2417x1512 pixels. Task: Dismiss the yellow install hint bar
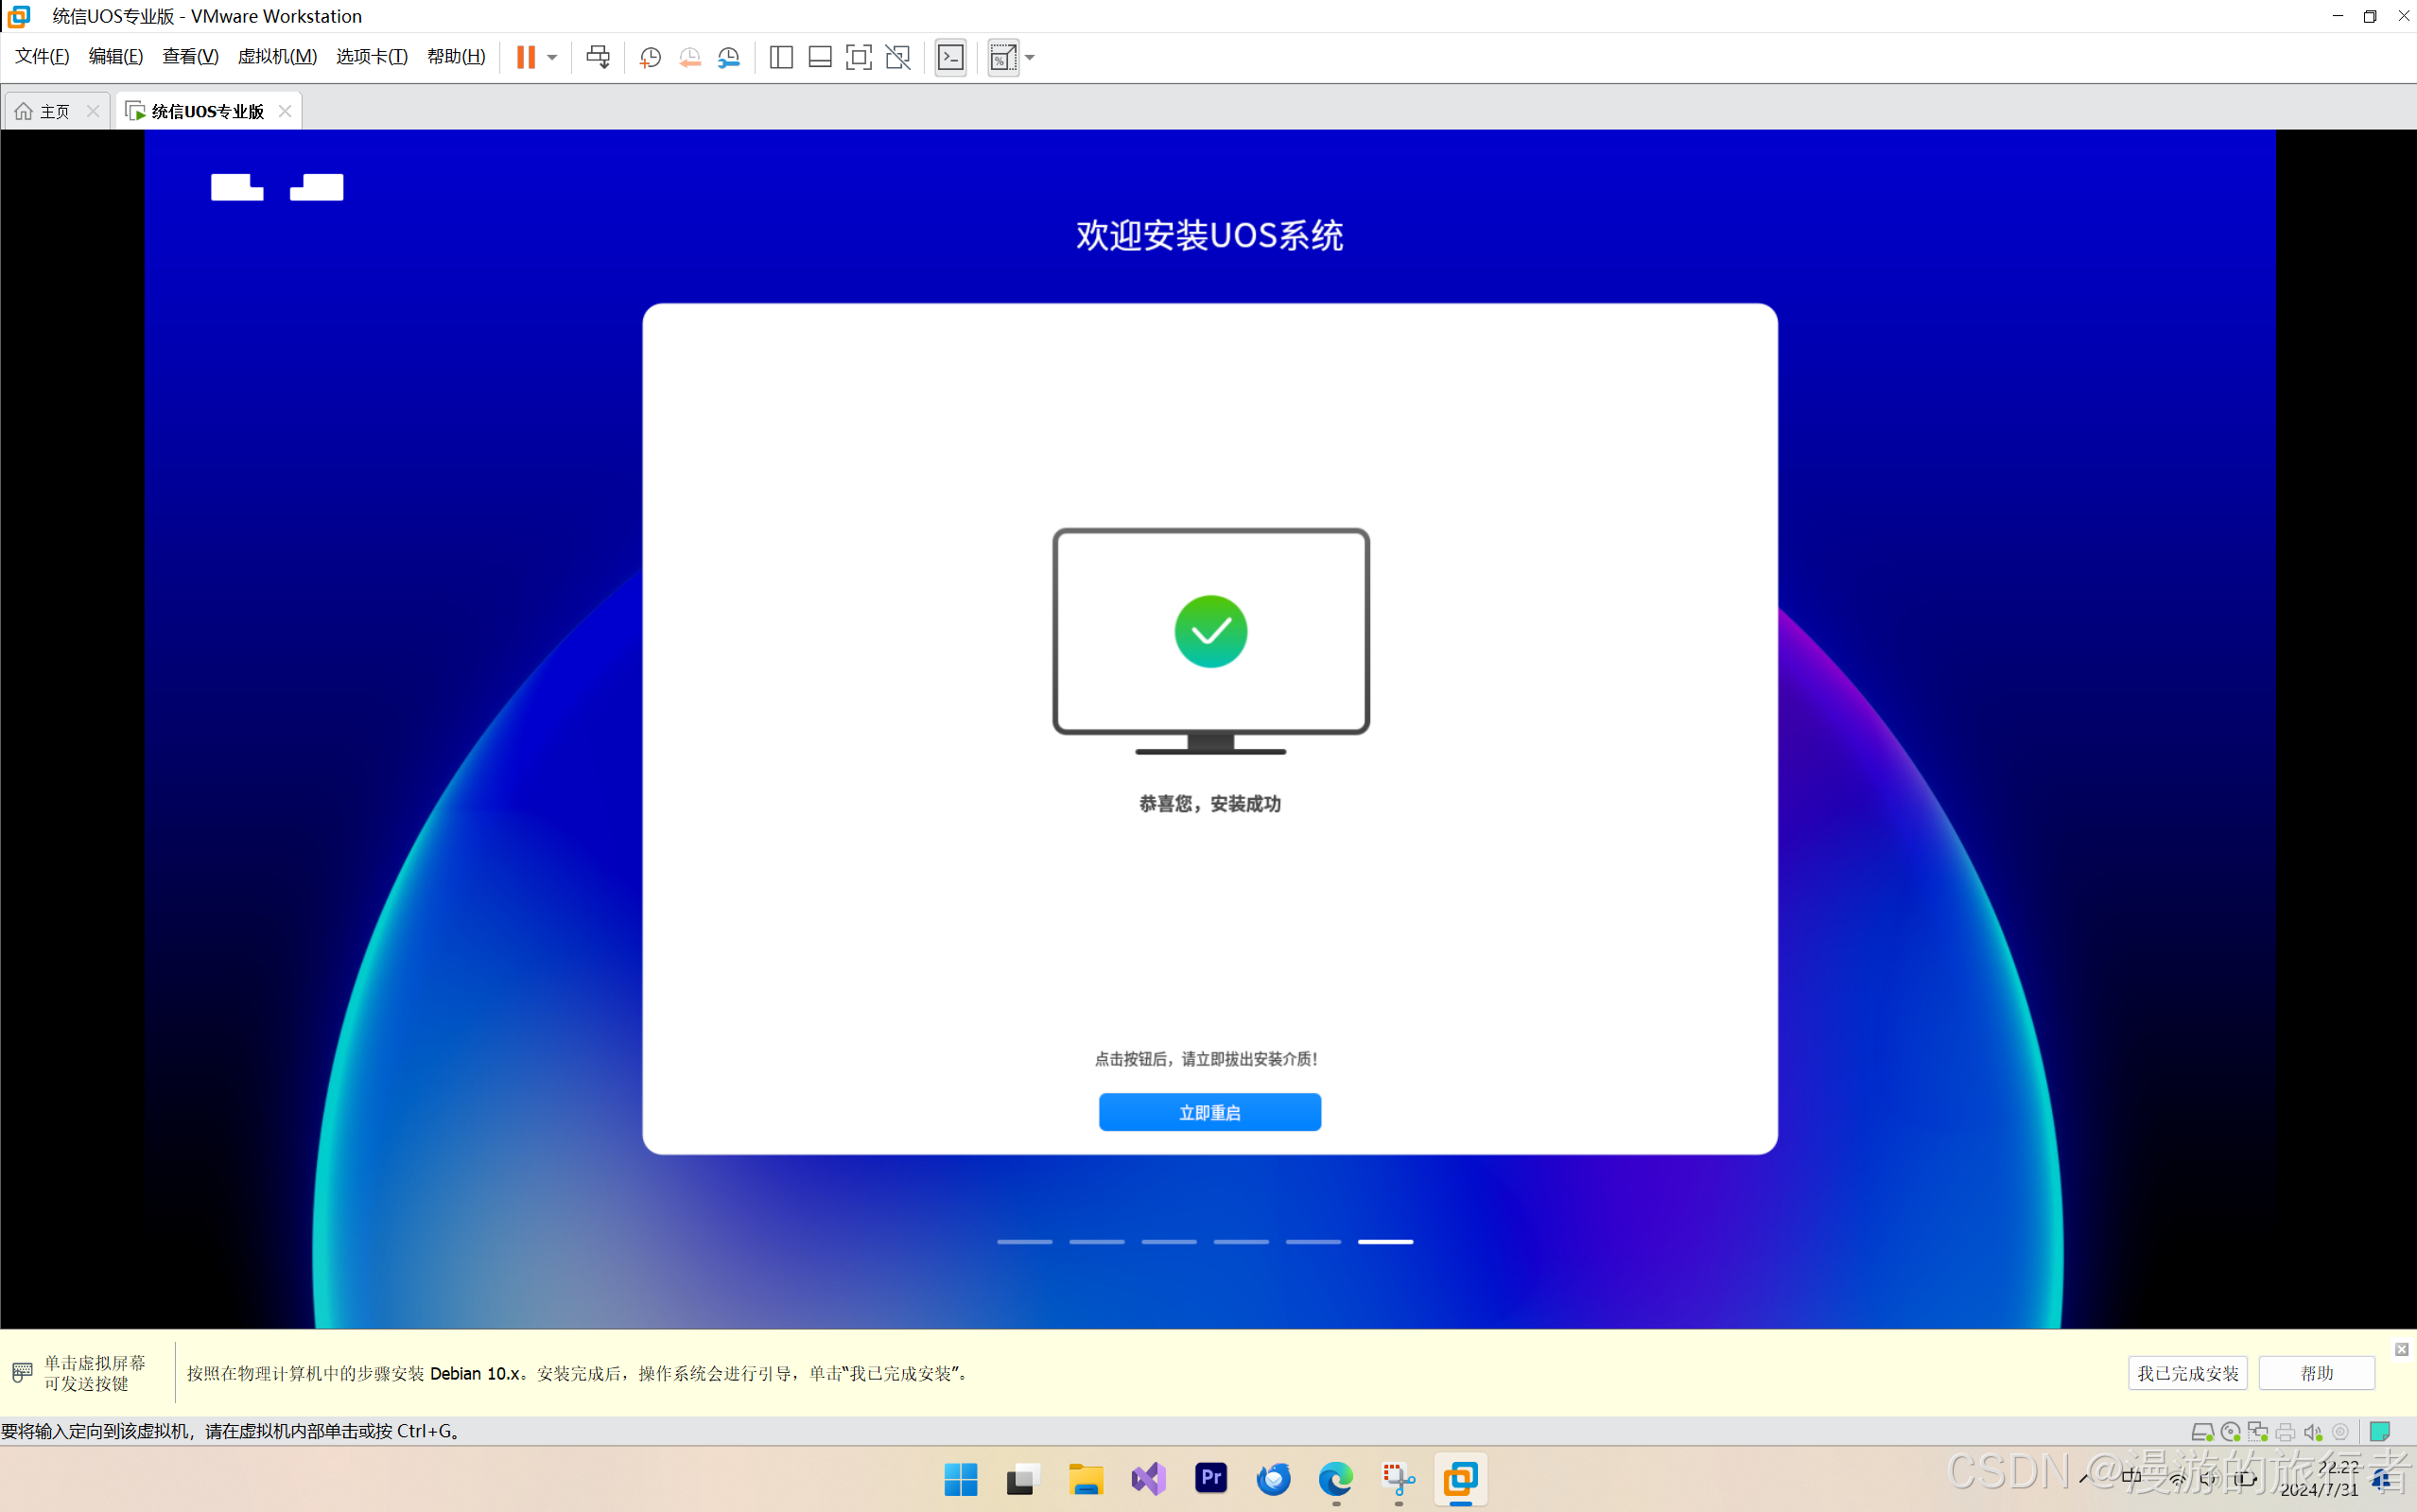pyautogui.click(x=2401, y=1349)
